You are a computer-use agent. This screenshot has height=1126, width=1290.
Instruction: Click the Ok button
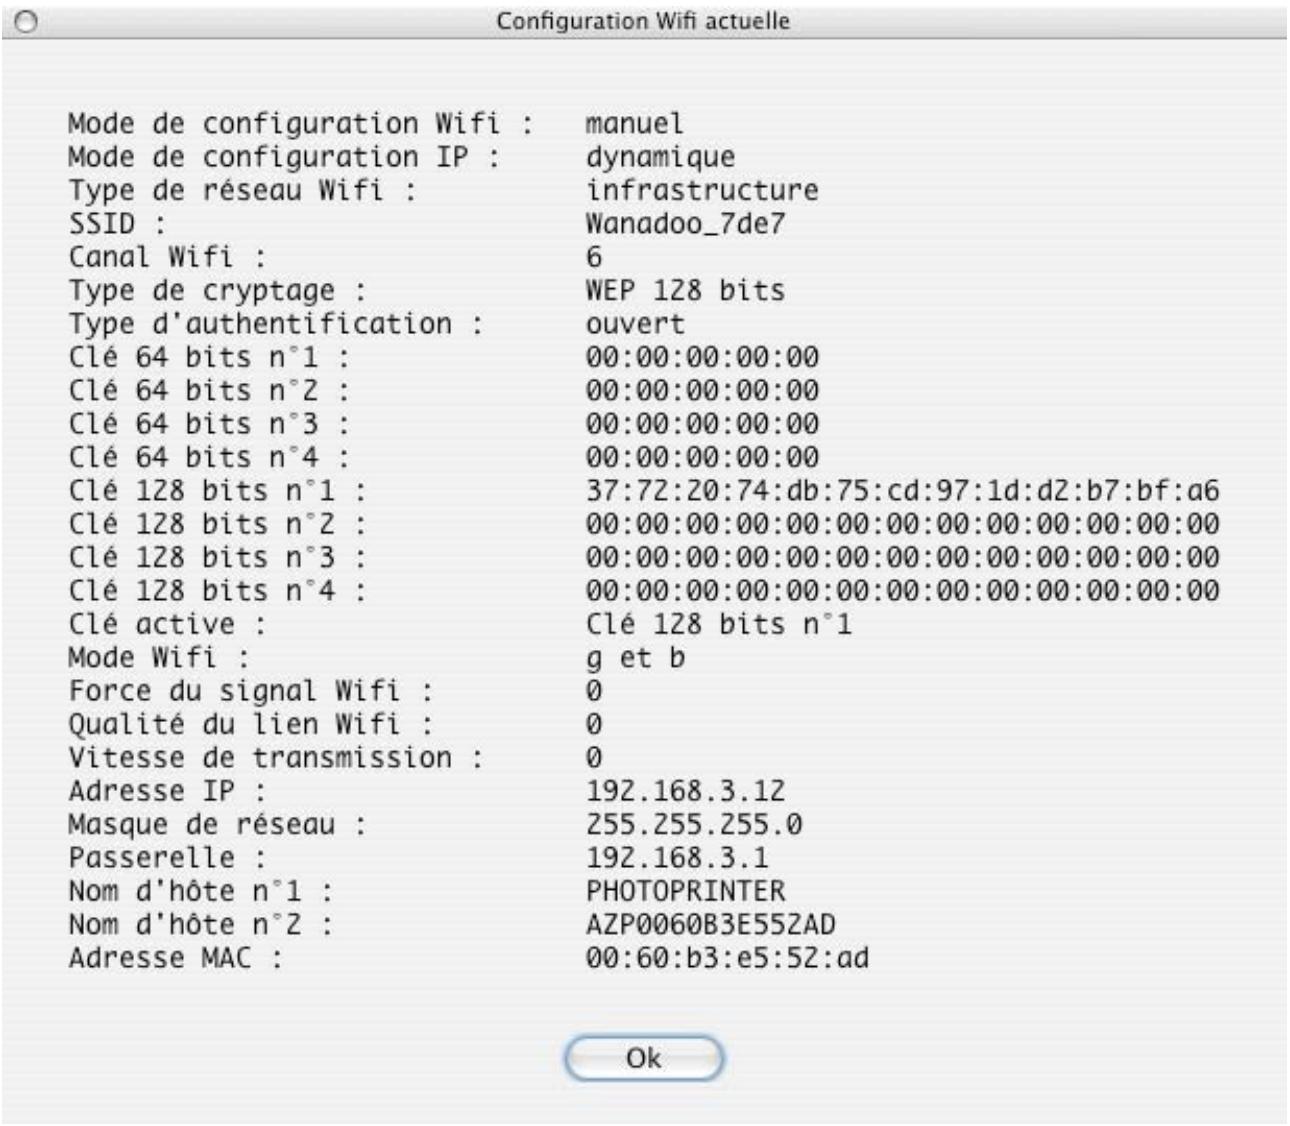[x=643, y=1058]
